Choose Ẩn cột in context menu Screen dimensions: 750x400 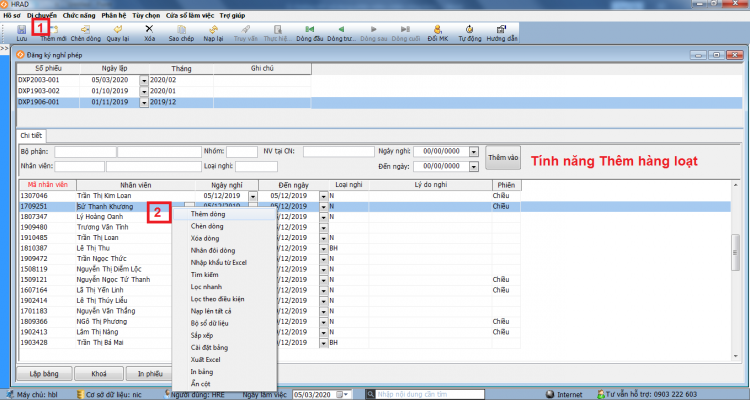point(224,384)
